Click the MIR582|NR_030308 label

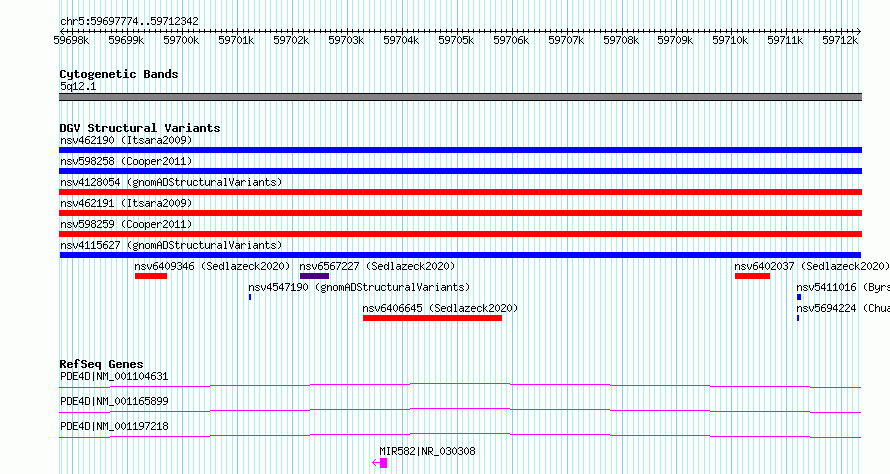[x=427, y=451]
